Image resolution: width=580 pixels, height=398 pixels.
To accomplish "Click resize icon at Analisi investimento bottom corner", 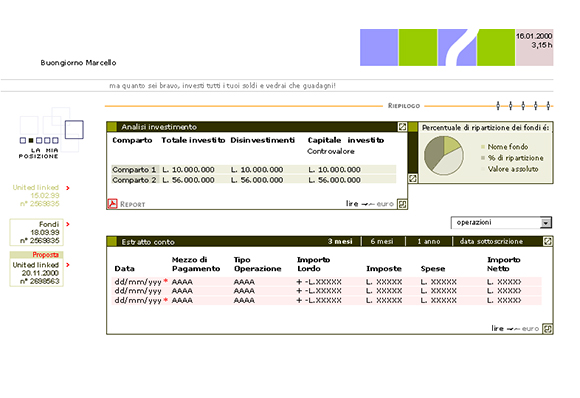I will [x=402, y=204].
